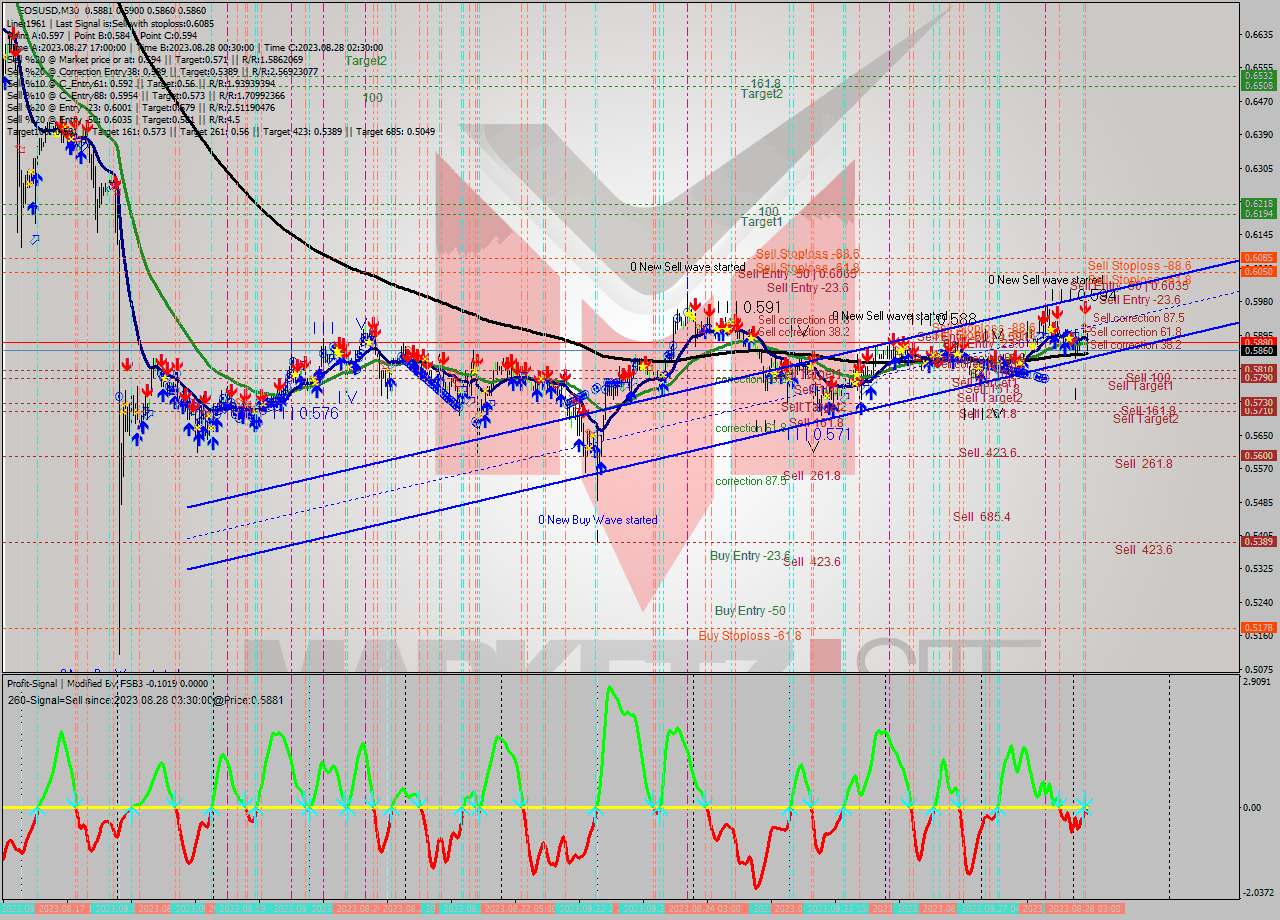Image resolution: width=1280 pixels, height=920 pixels.
Task: Click the 0.6305 price scale value
Action: pos(1257,169)
